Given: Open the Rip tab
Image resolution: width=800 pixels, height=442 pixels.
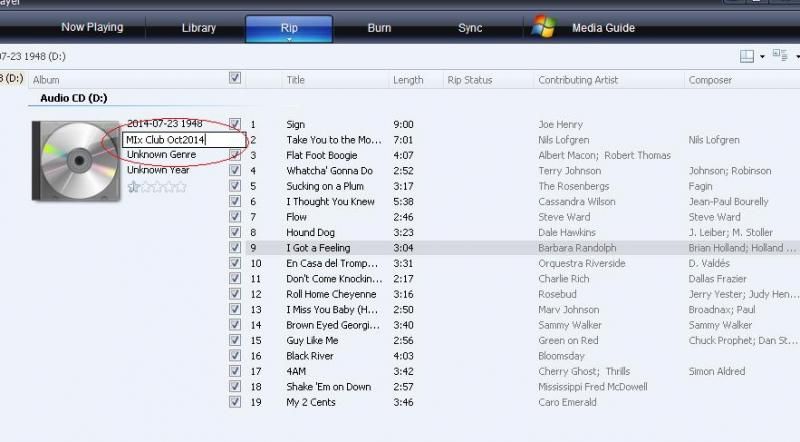Looking at the screenshot, I should (289, 29).
